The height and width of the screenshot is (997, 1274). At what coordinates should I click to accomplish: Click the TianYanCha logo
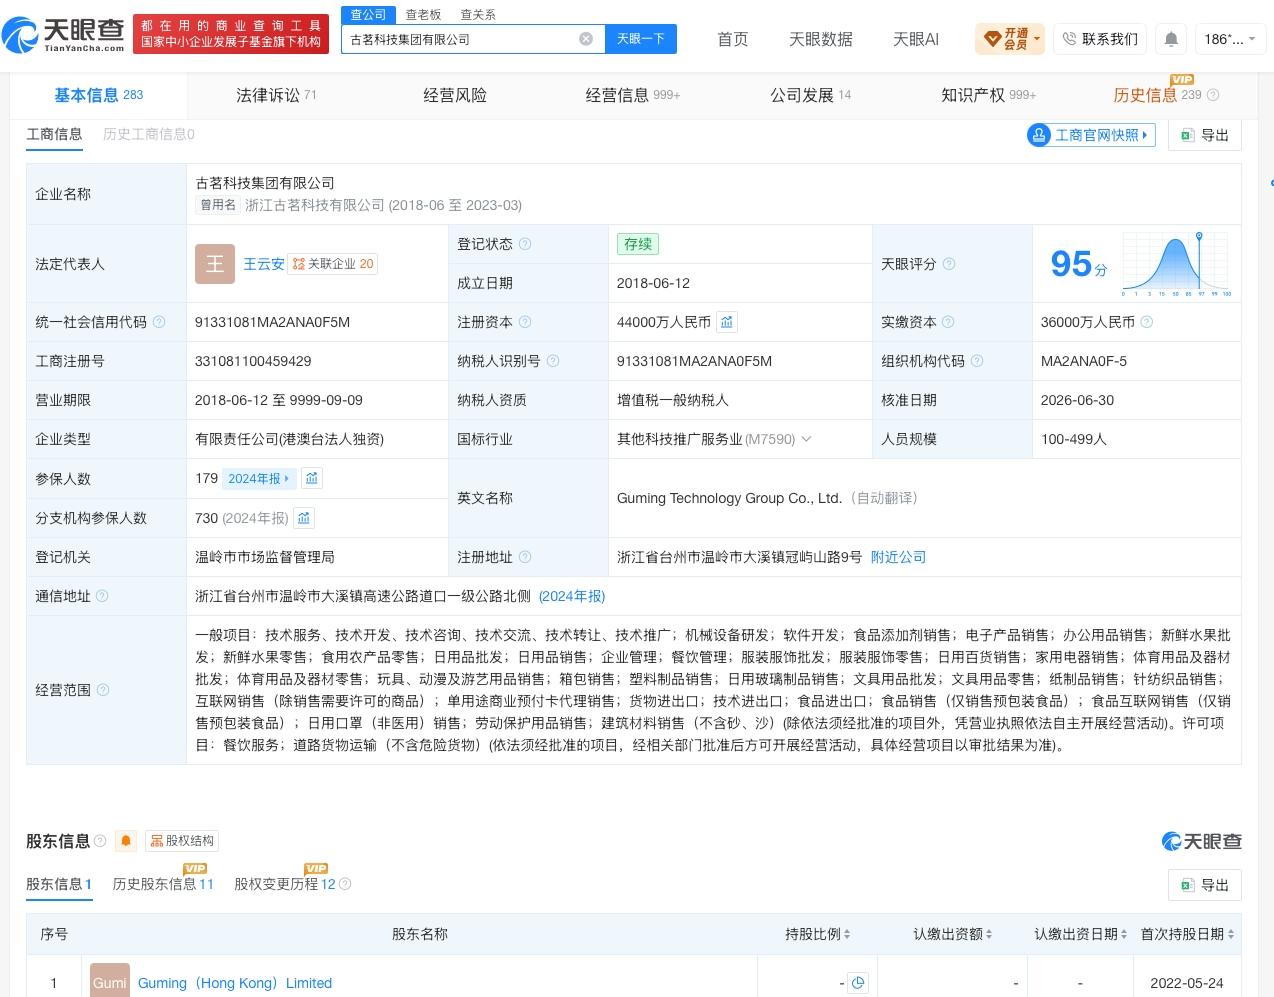click(x=63, y=35)
